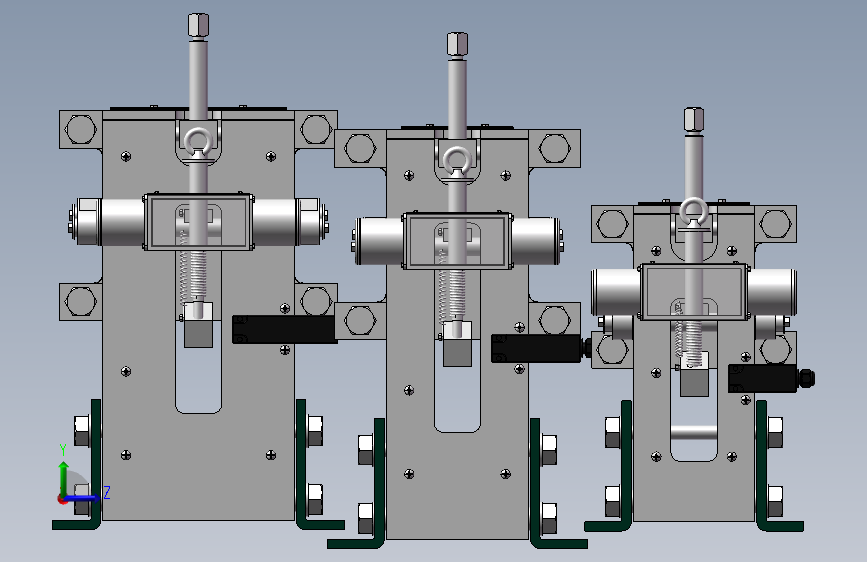Screen dimensions: 867x562
Task: Select the transparent cover box on the middle assembly
Action: 457,240
